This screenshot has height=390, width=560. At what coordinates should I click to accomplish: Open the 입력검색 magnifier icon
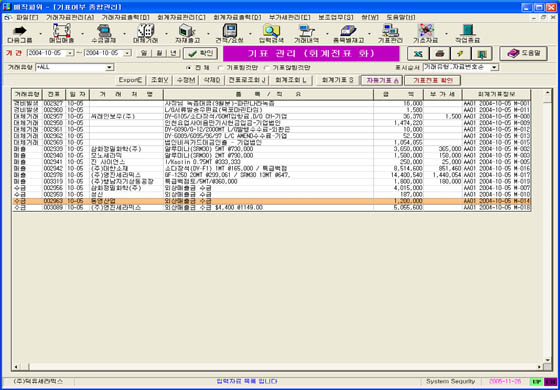pos(271,34)
